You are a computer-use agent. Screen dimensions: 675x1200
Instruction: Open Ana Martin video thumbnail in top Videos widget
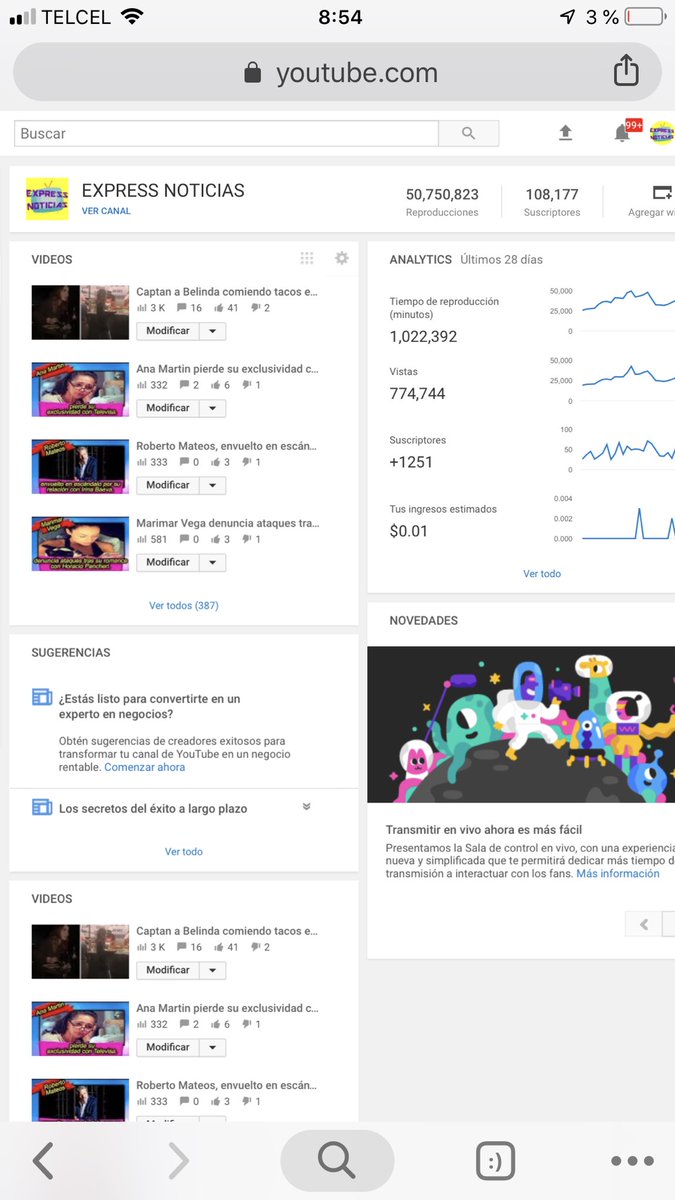80,389
